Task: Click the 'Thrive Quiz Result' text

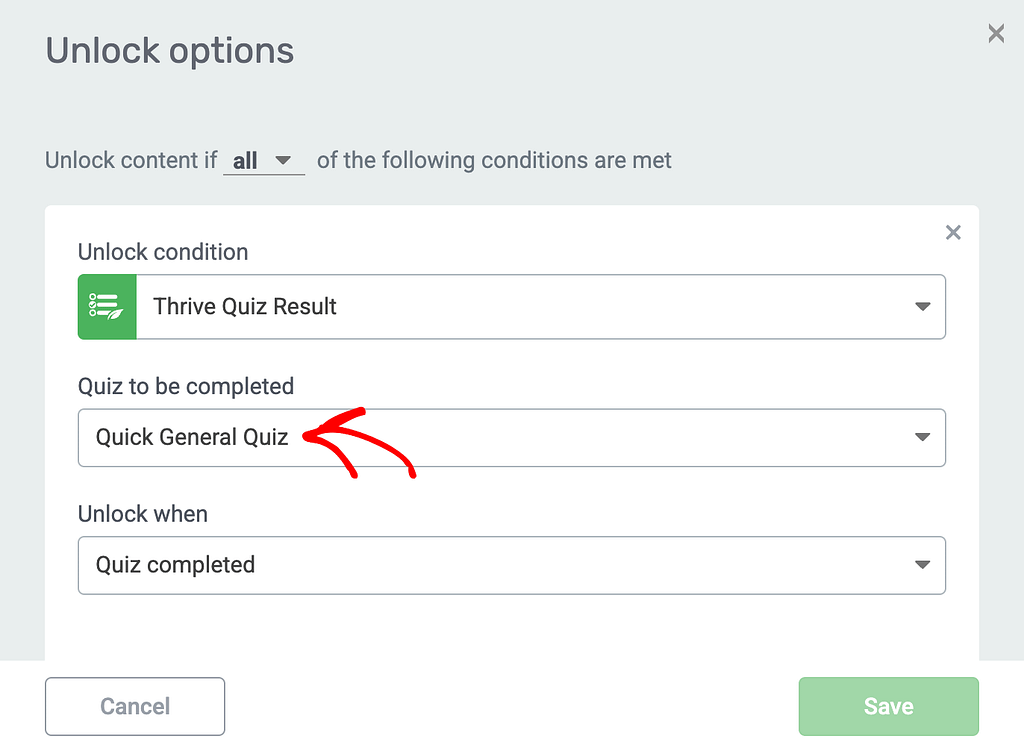Action: tap(245, 307)
